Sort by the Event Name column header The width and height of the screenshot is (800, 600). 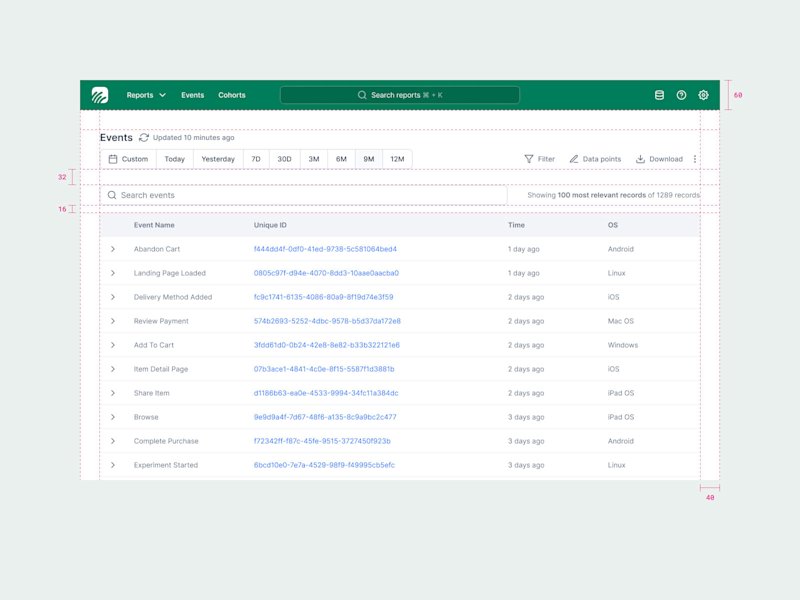click(x=154, y=225)
